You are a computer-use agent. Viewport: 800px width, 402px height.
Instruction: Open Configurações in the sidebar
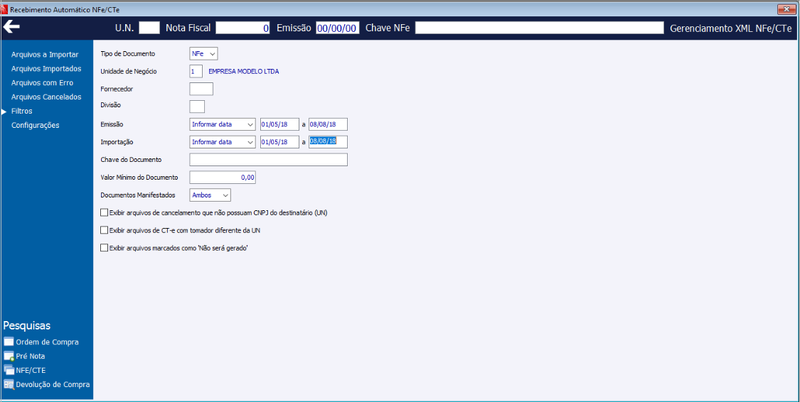[35, 125]
